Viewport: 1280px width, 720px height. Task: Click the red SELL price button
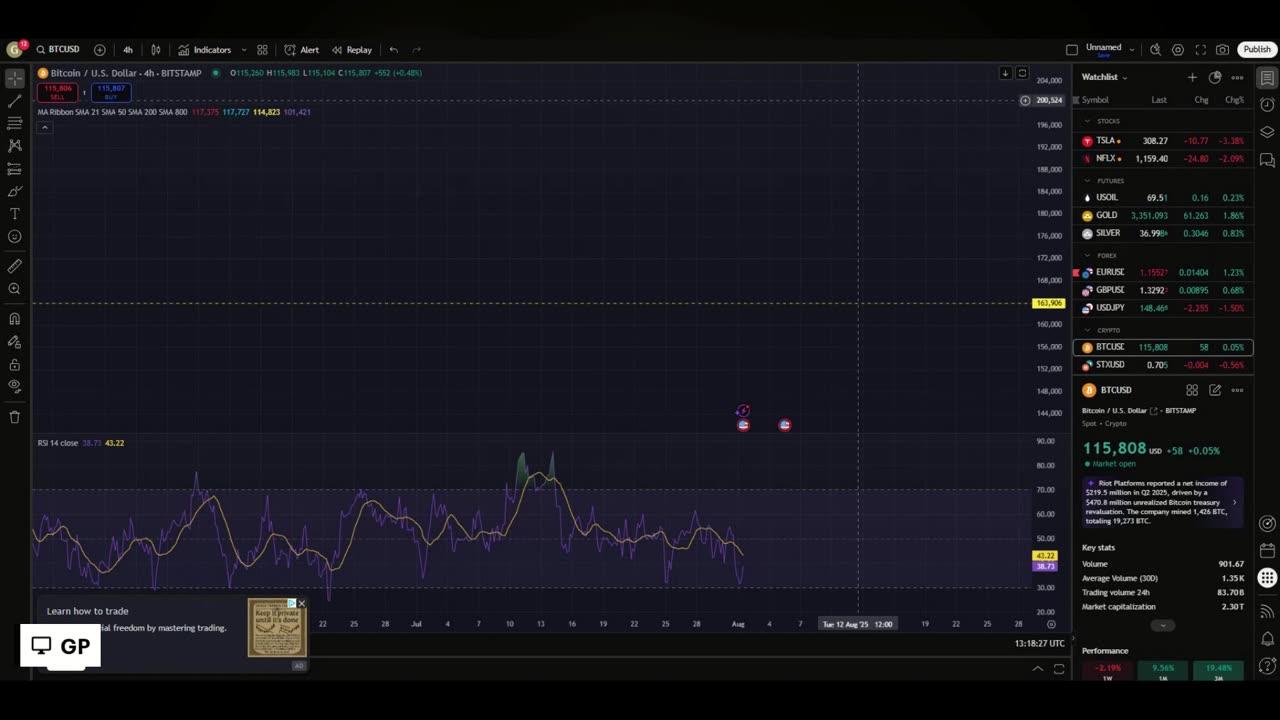(x=58, y=92)
